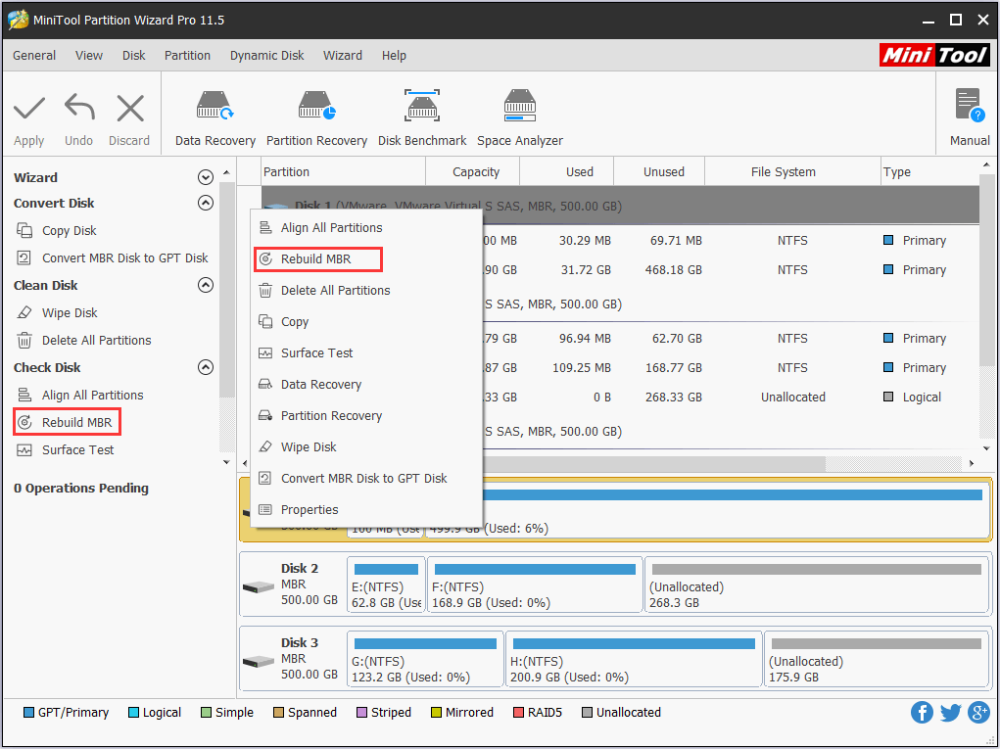1000x749 pixels.
Task: Select Data Recovery in context menu
Action: tap(366, 384)
